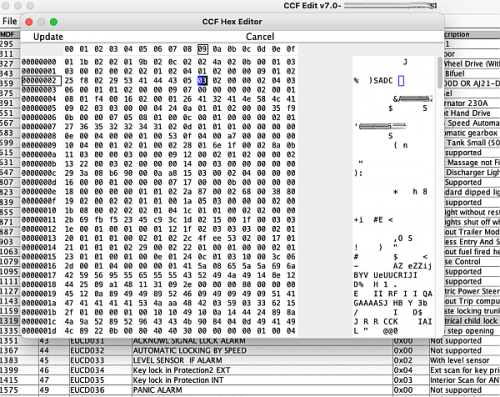The height and width of the screenshot is (397, 500).
Task: Click byte 25 in row 00000002
Action: click(x=69, y=80)
